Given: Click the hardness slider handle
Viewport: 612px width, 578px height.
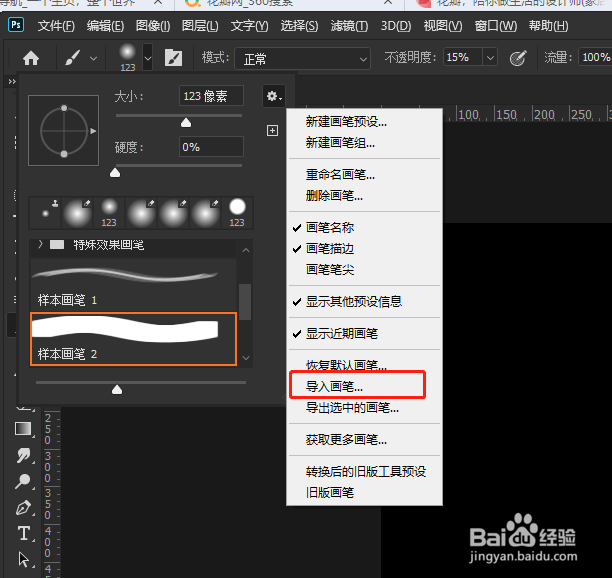Looking at the screenshot, I should pyautogui.click(x=115, y=173).
